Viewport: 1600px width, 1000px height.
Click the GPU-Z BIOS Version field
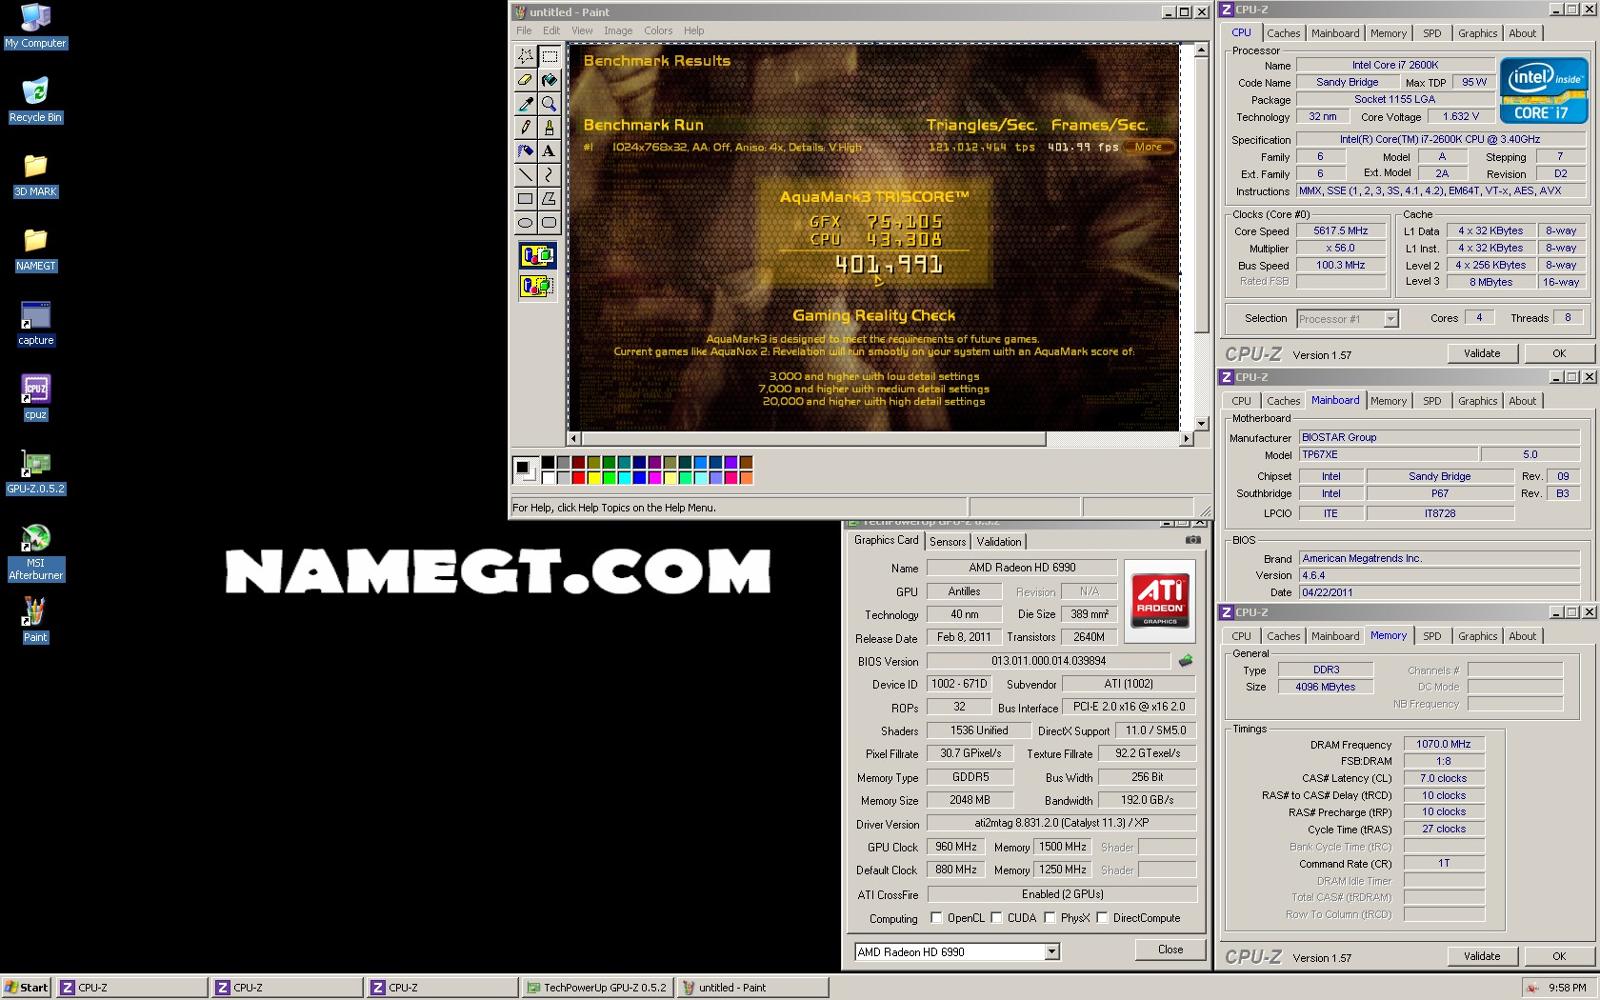(x=1048, y=661)
